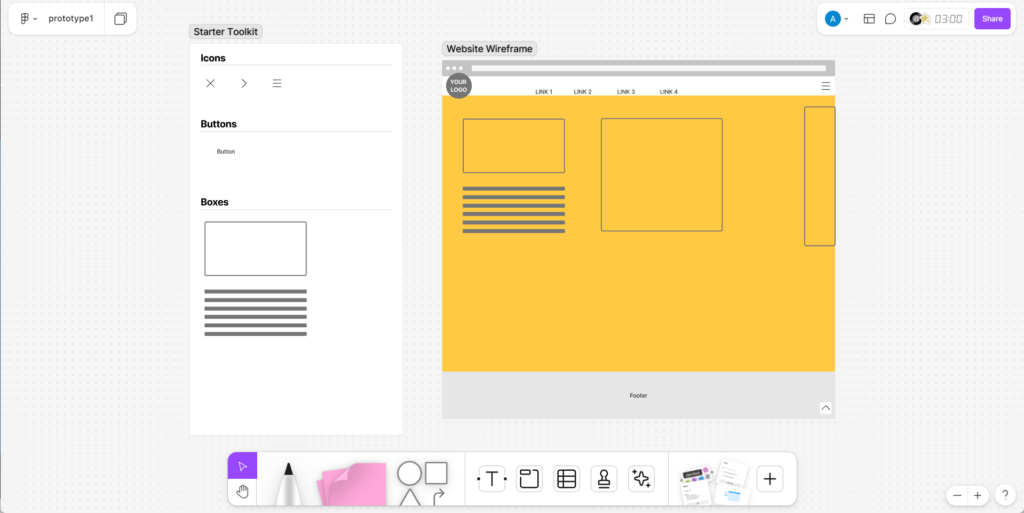The width and height of the screenshot is (1024, 513).
Task: Zoom out with the minus button
Action: 958,495
